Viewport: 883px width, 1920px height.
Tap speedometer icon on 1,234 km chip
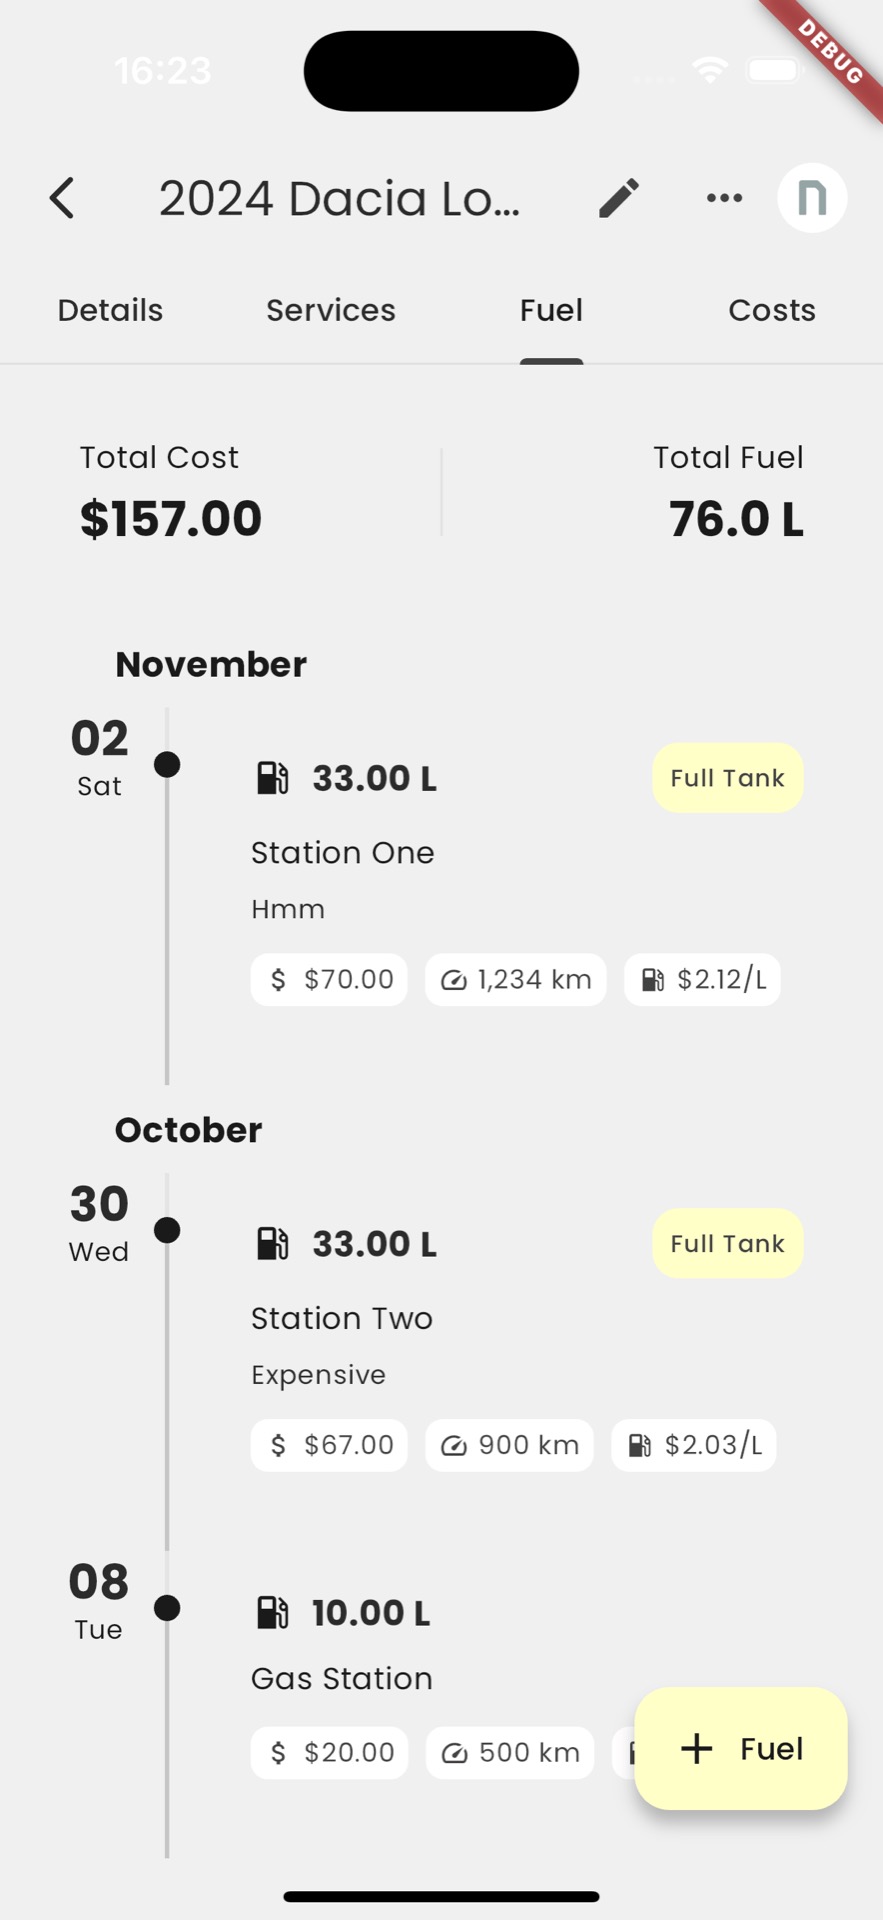point(454,980)
